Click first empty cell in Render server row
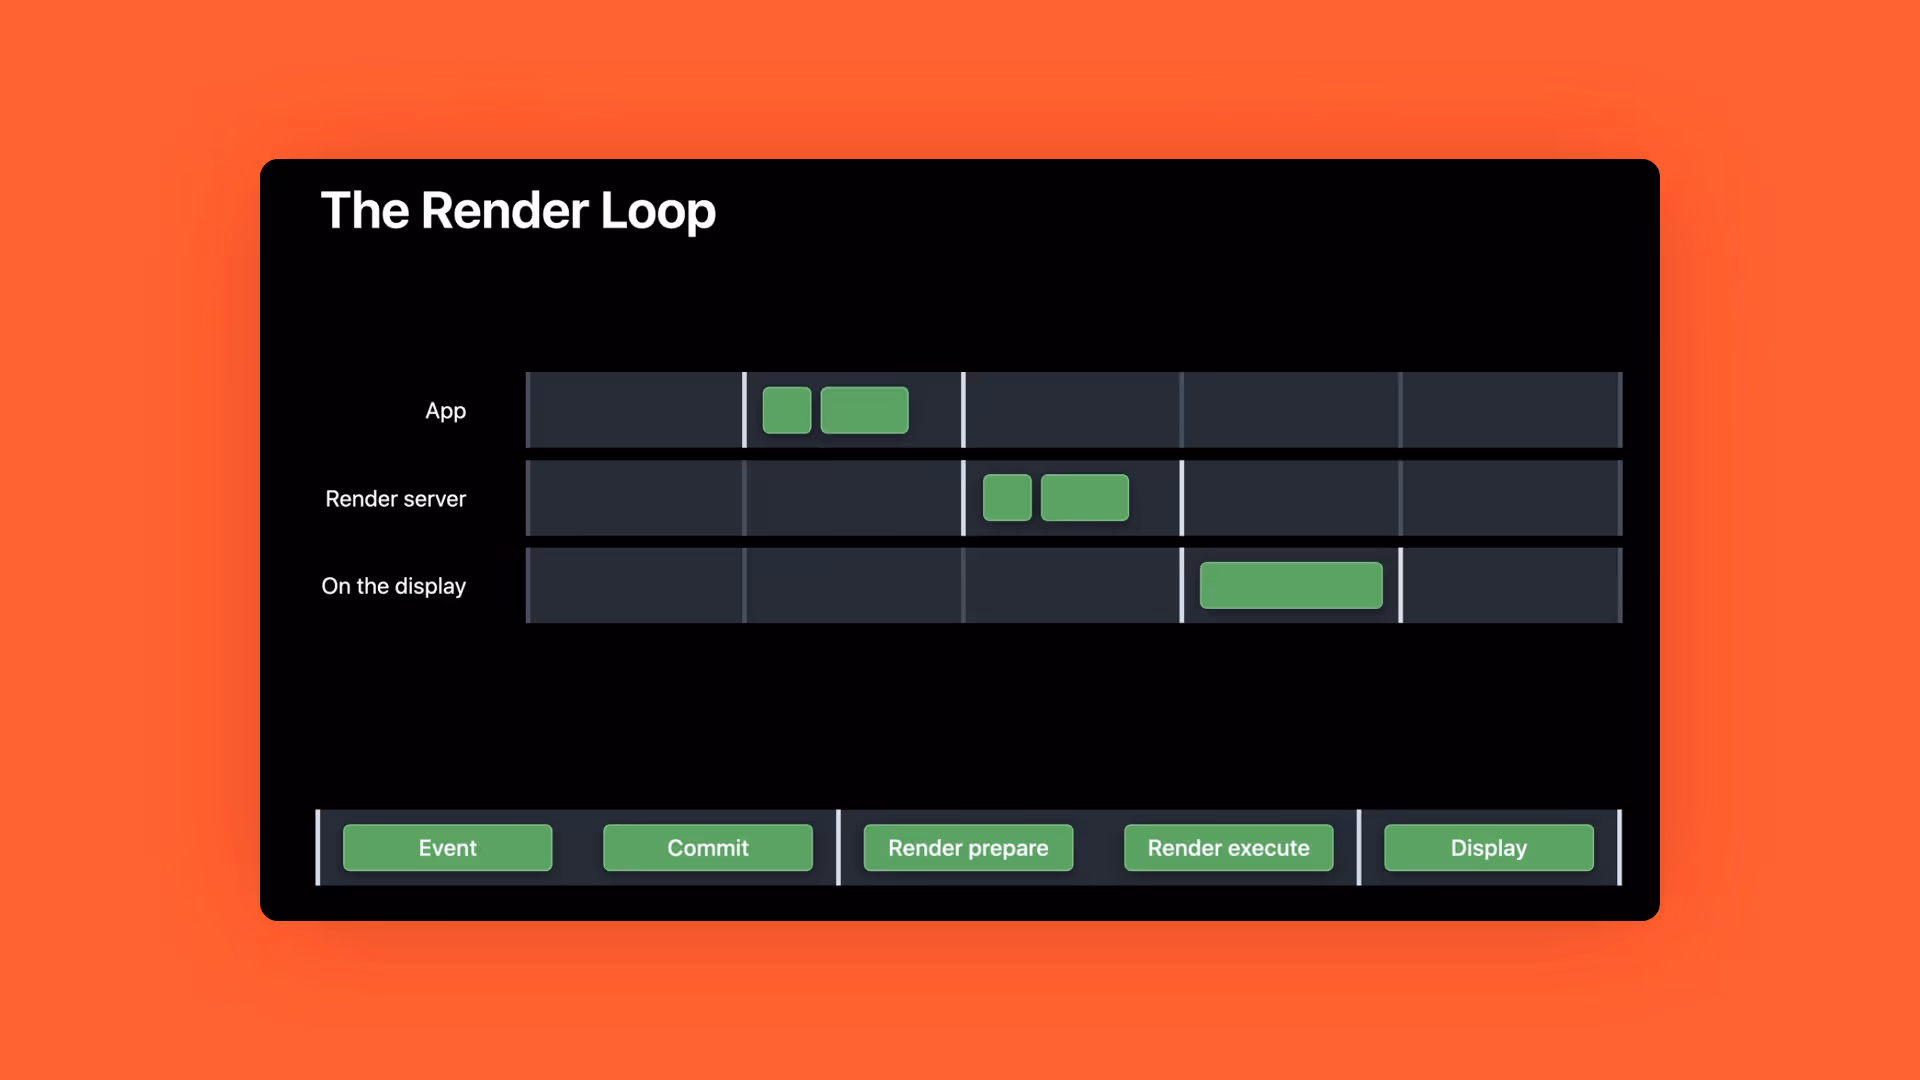Screen dimensions: 1920x1080 pos(635,498)
